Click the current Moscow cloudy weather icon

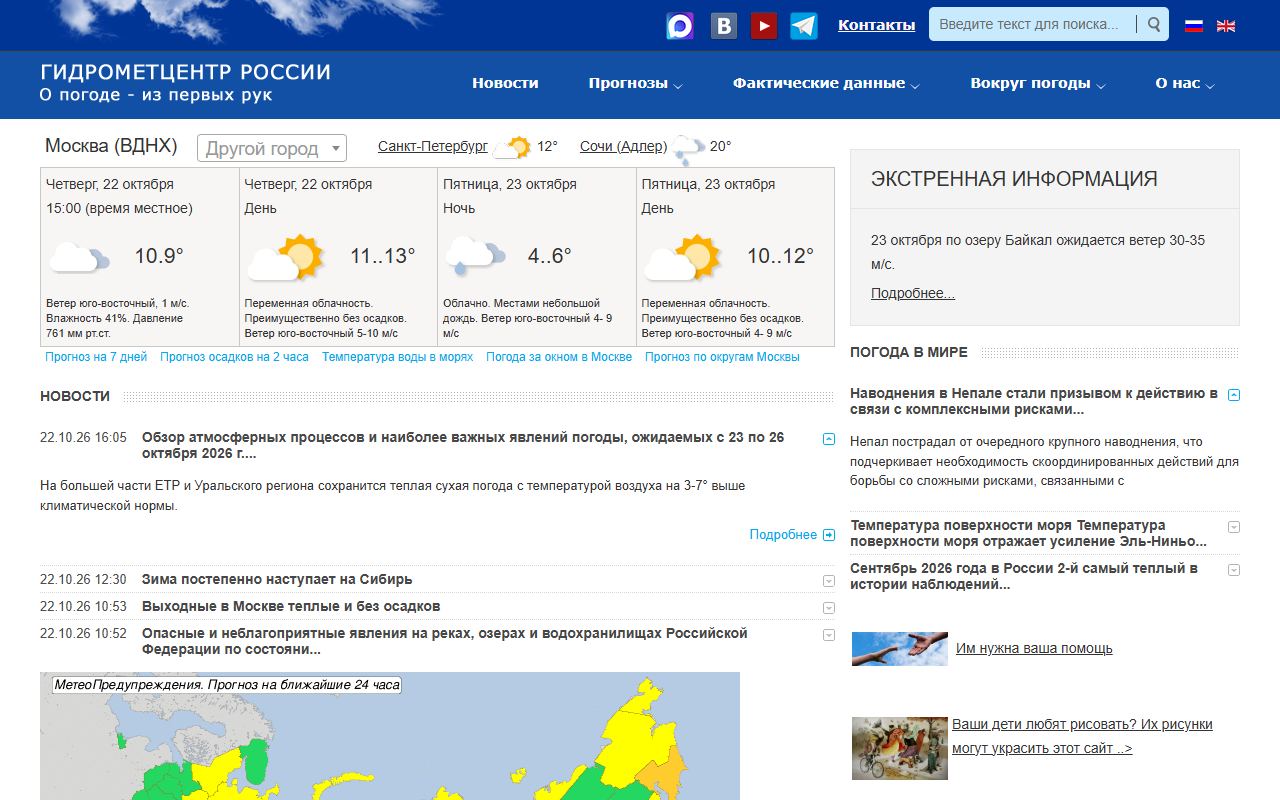coord(79,258)
